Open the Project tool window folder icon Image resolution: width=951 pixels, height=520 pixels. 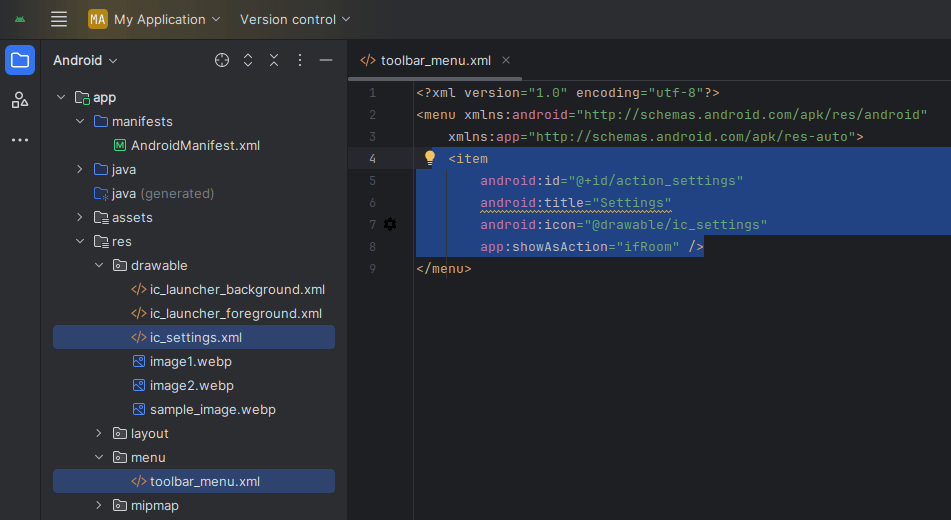(x=20, y=60)
